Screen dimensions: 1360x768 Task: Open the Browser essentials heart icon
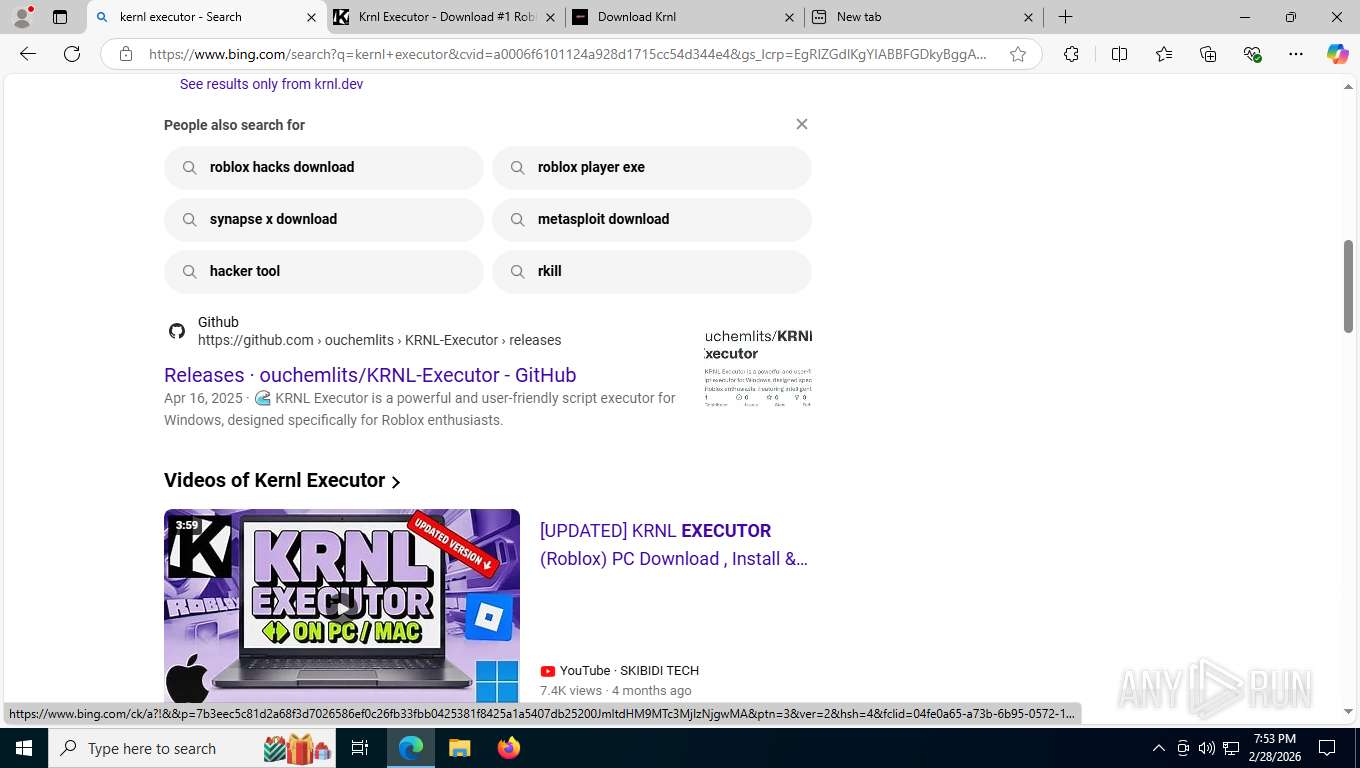1252,54
